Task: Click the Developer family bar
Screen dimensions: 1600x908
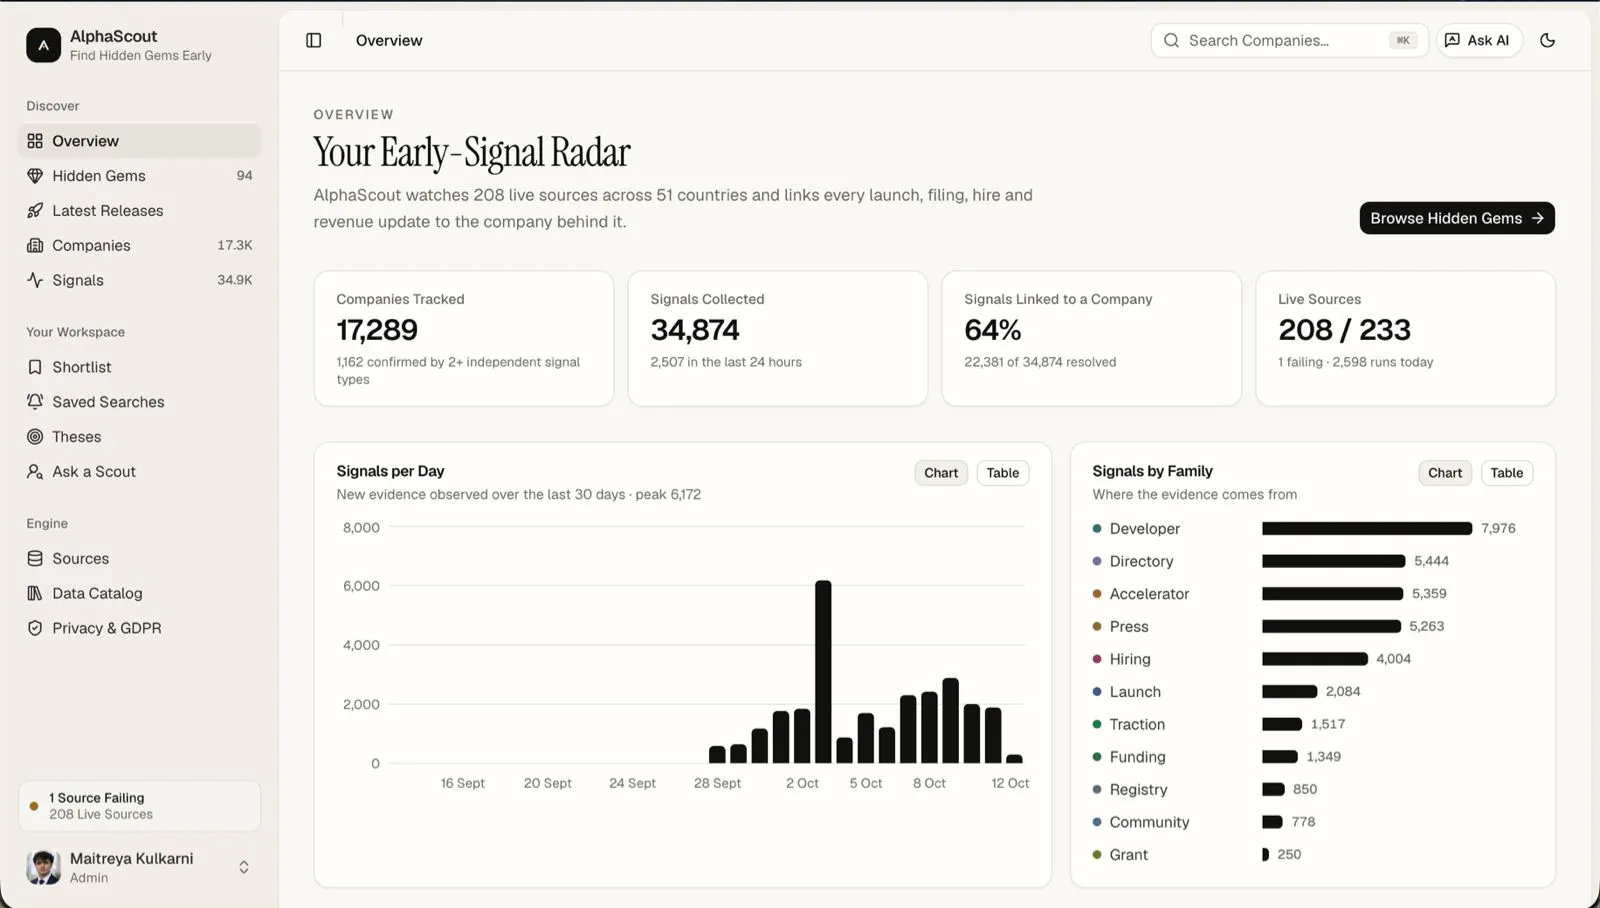Action: tap(1367, 528)
